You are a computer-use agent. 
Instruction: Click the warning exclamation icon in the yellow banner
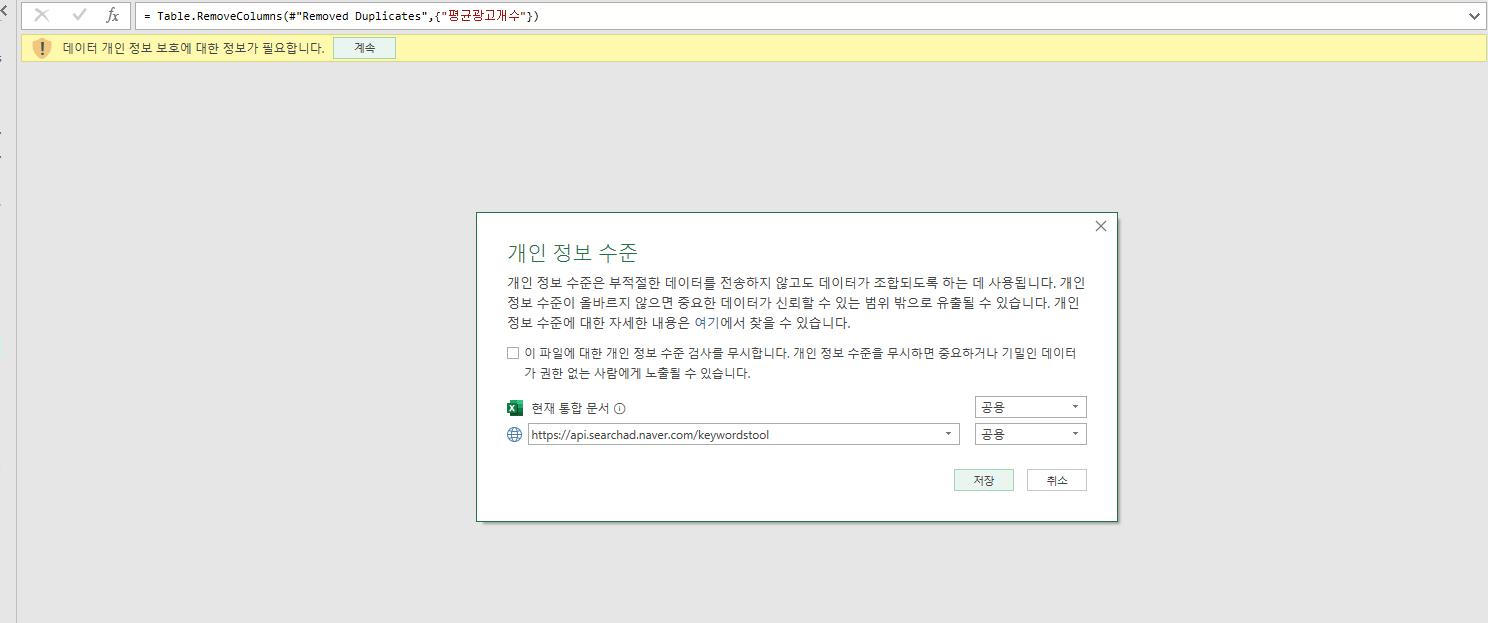point(42,48)
